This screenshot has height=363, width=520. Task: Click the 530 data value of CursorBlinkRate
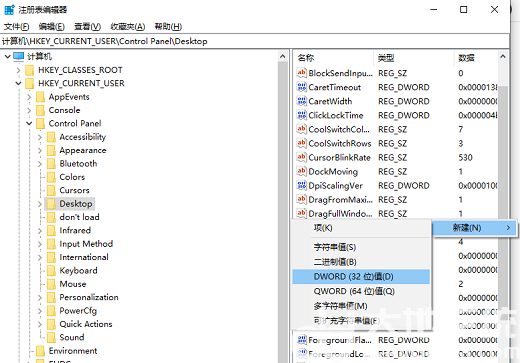(465, 157)
